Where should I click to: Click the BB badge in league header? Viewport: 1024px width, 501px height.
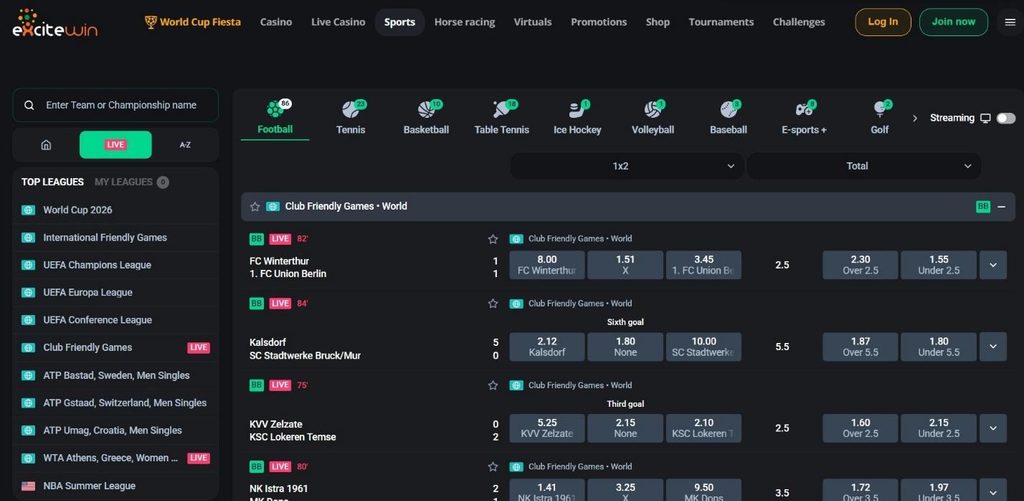pos(983,206)
